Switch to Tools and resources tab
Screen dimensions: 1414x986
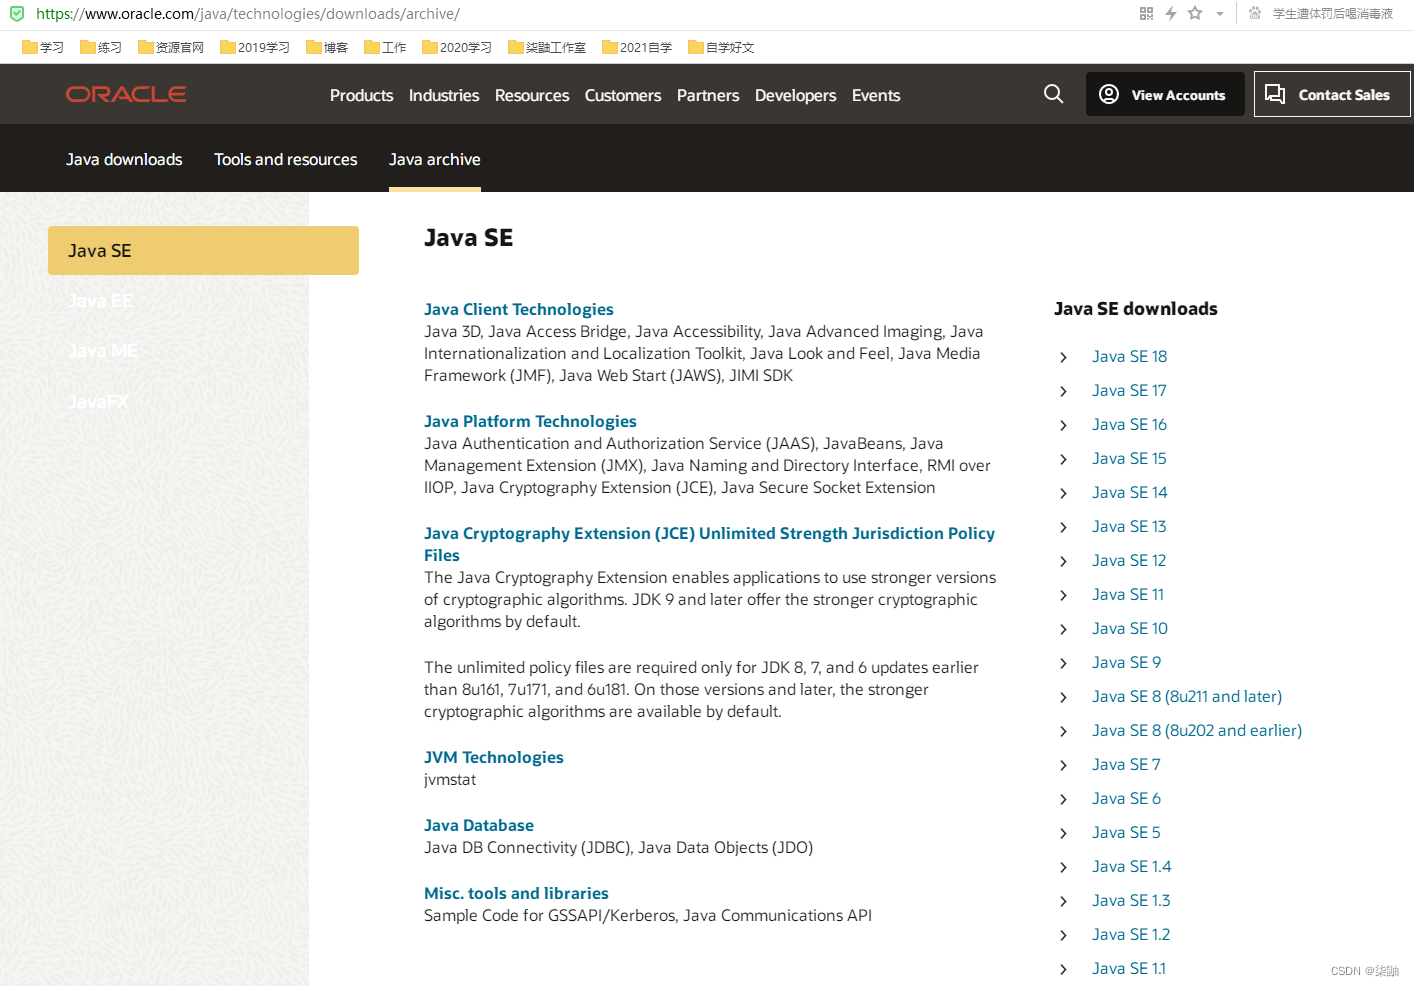tap(285, 159)
